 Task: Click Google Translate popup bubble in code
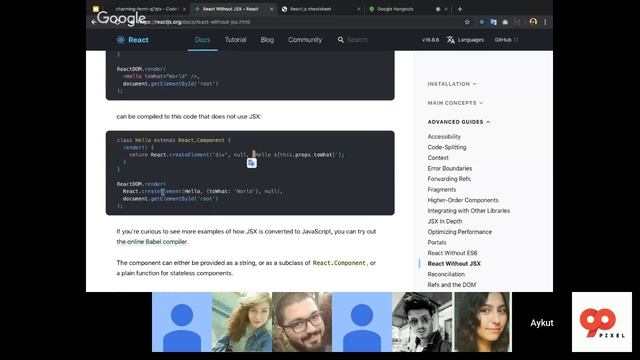point(252,163)
